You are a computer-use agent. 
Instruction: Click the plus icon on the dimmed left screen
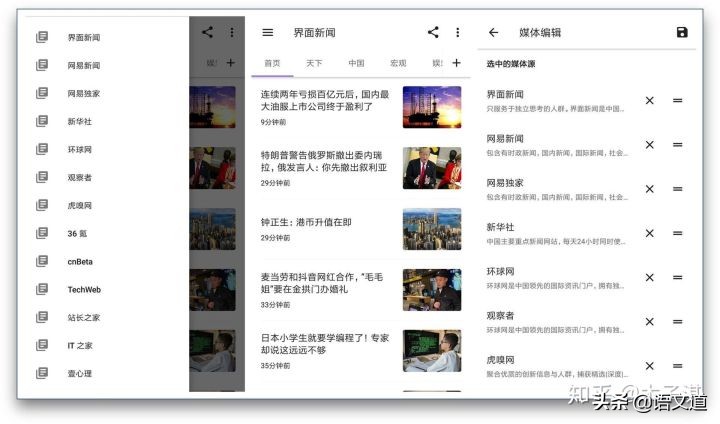click(x=231, y=63)
